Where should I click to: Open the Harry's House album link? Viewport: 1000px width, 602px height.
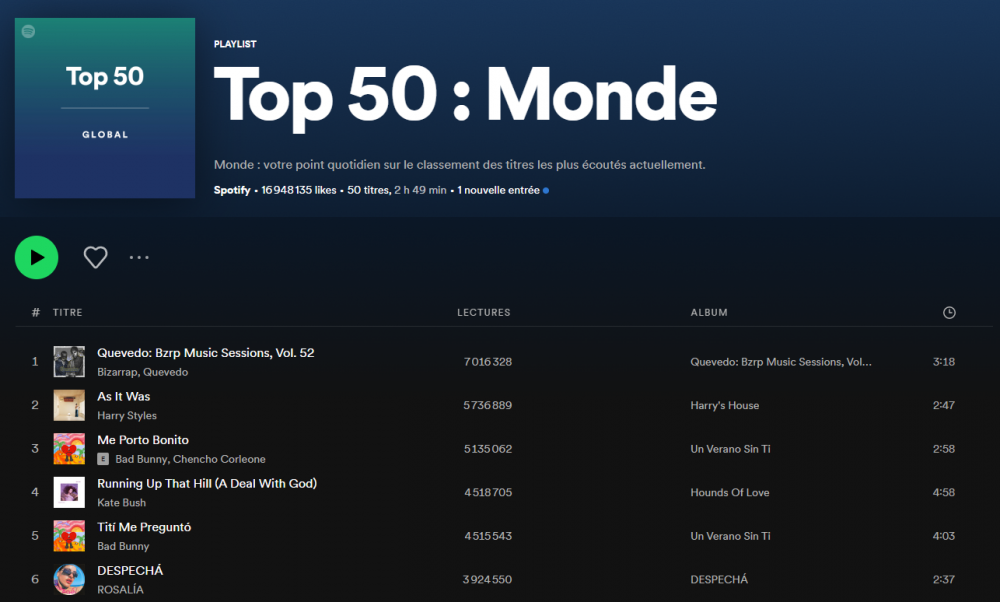point(724,406)
